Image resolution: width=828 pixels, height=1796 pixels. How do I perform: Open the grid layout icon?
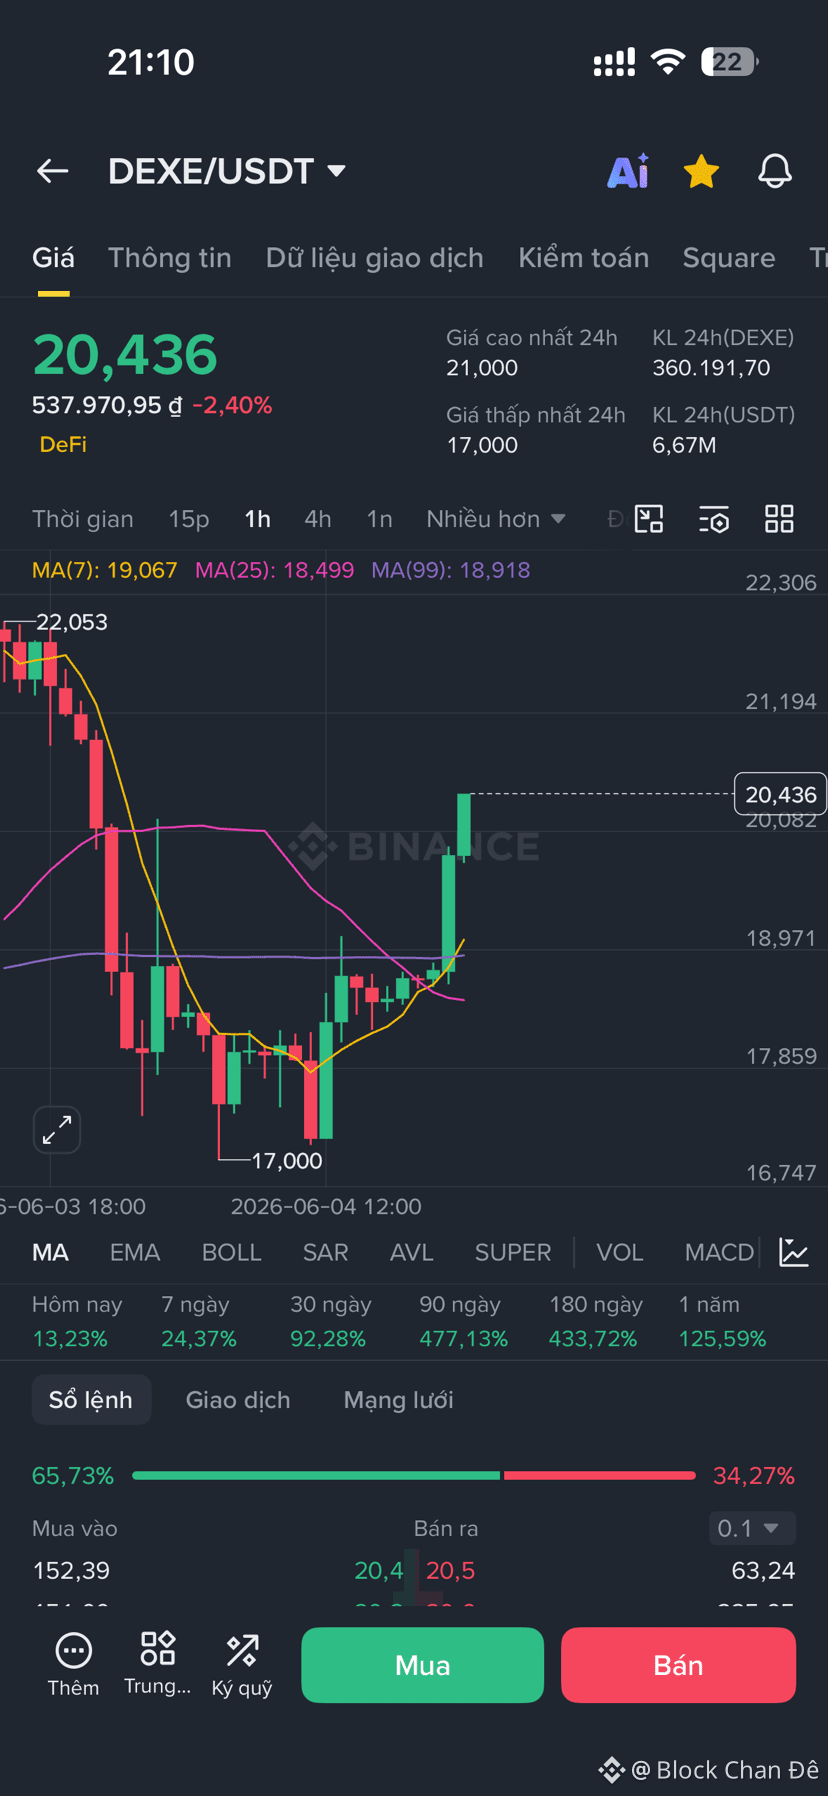779,519
